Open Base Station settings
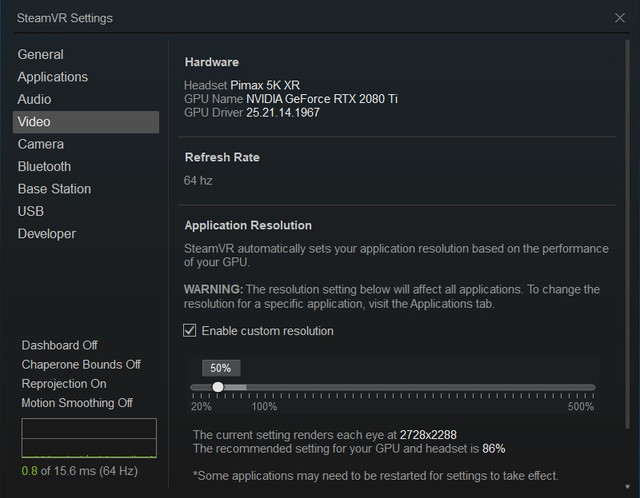Image resolution: width=640 pixels, height=498 pixels. 54,189
